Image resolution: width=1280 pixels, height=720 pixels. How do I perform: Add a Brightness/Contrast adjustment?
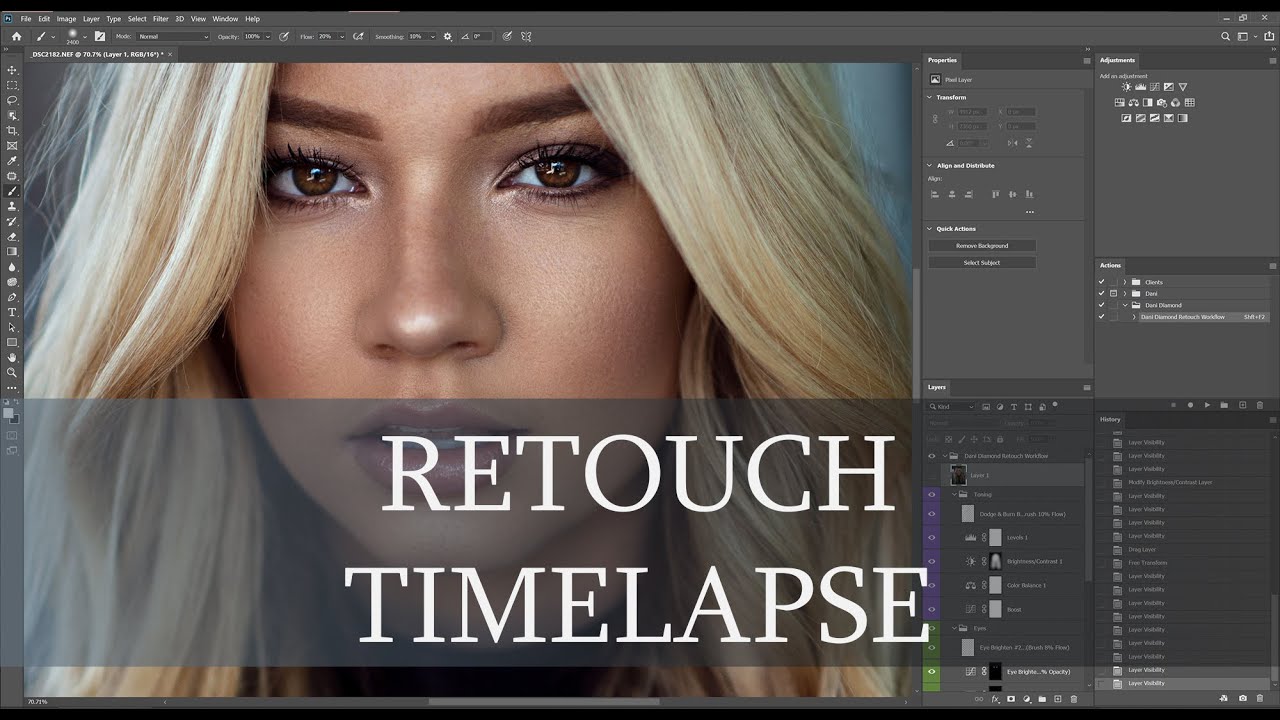[1125, 87]
